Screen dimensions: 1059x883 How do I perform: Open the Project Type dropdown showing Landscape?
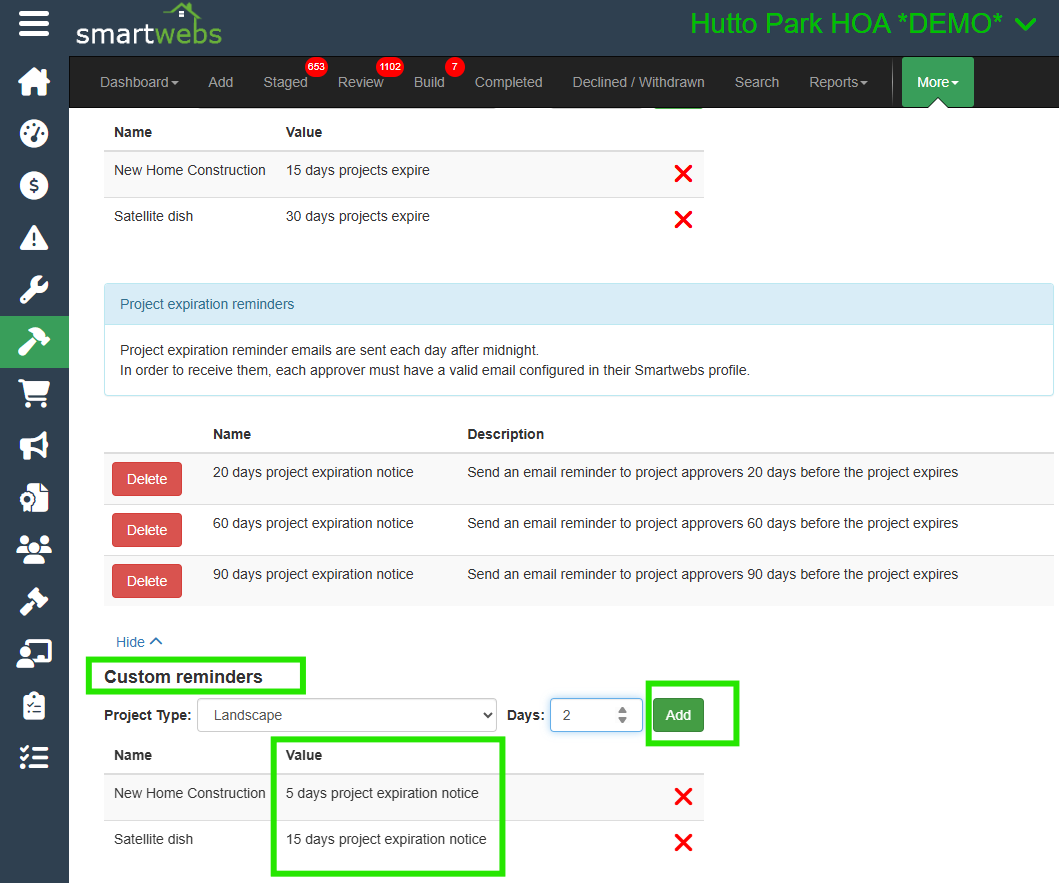(347, 715)
